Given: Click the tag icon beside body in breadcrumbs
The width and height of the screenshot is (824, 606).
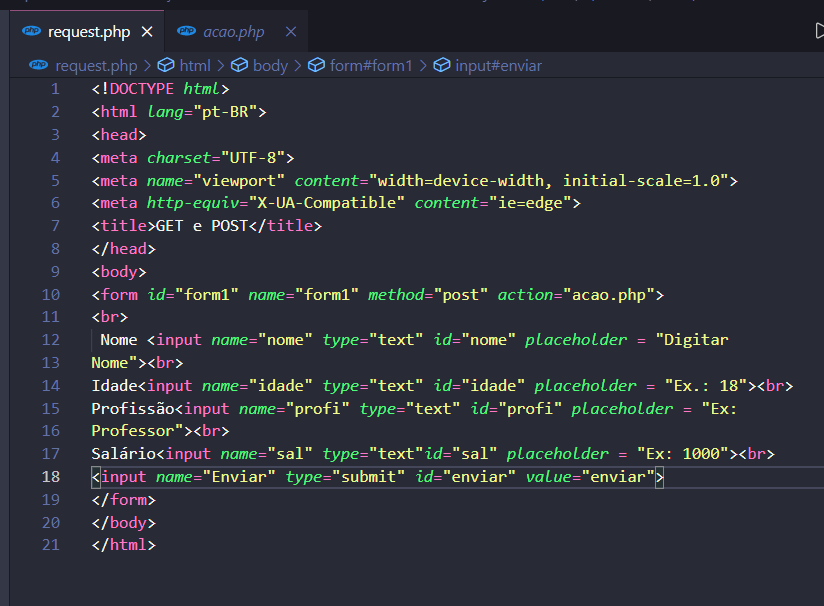Looking at the screenshot, I should [x=239, y=64].
